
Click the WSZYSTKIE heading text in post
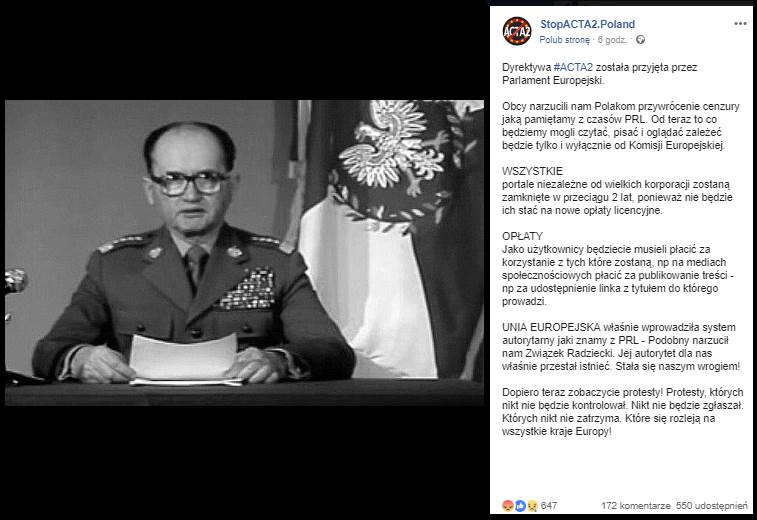(532, 171)
